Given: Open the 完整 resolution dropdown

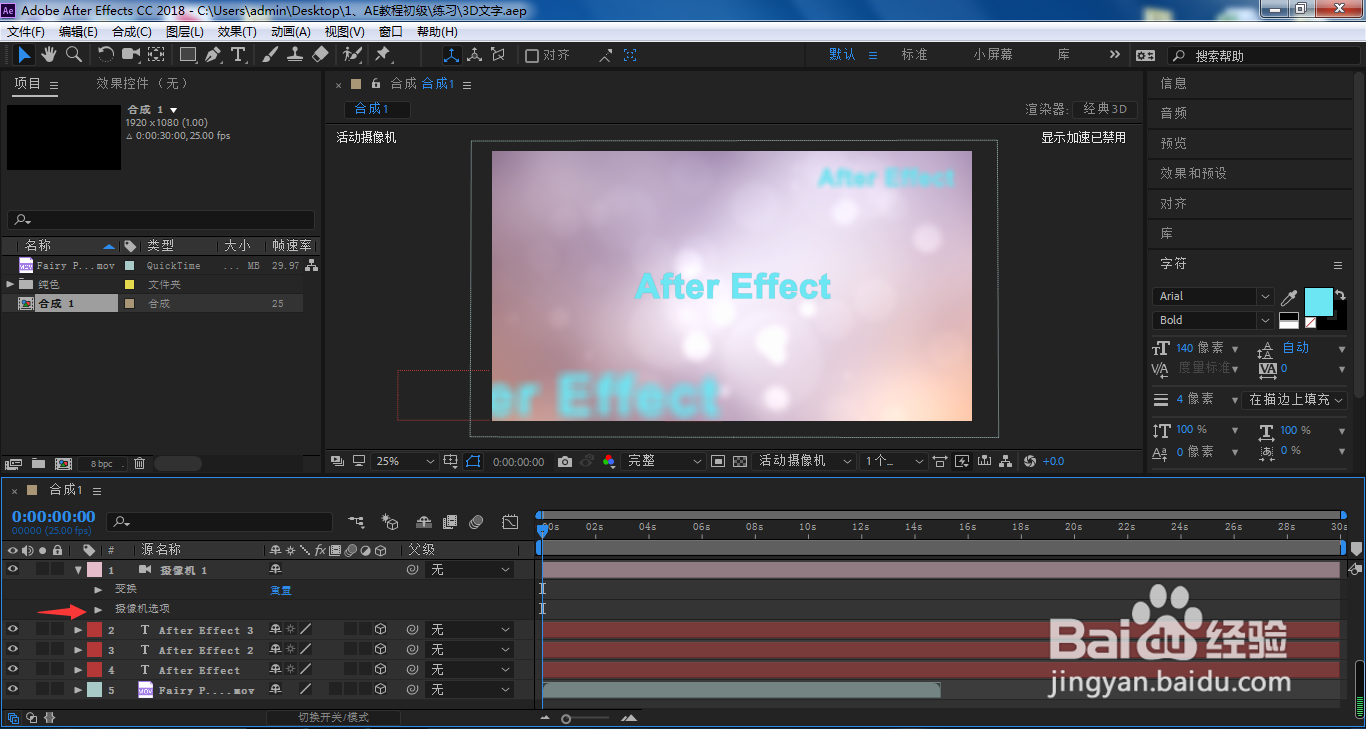Looking at the screenshot, I should point(664,461).
